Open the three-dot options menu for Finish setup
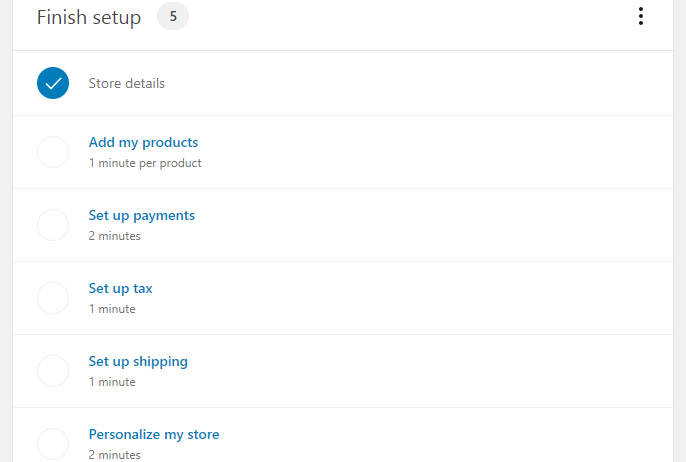Viewport: 686px width, 462px height. 640,17
